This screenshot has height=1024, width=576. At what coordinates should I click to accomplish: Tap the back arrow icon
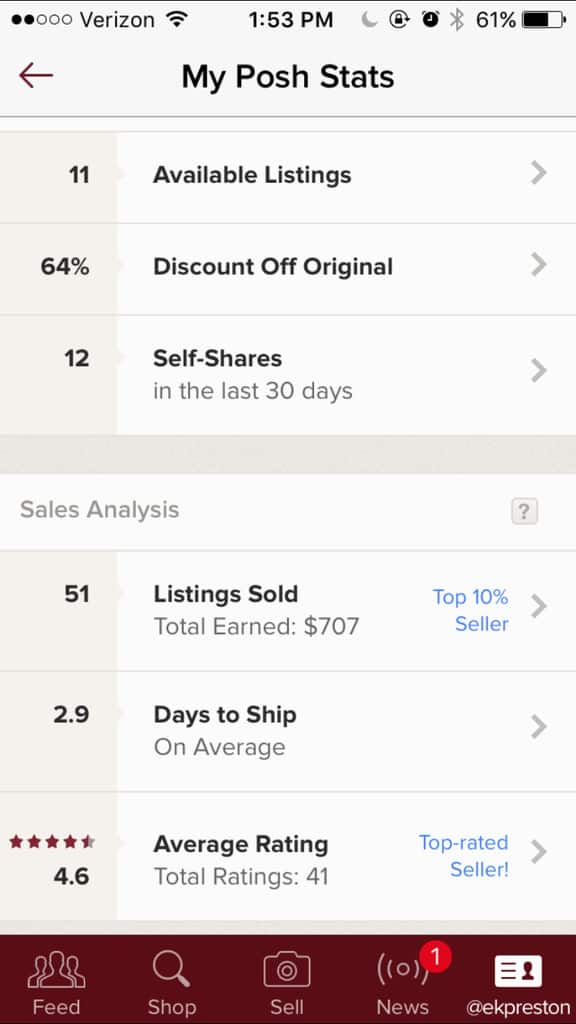tap(36, 76)
